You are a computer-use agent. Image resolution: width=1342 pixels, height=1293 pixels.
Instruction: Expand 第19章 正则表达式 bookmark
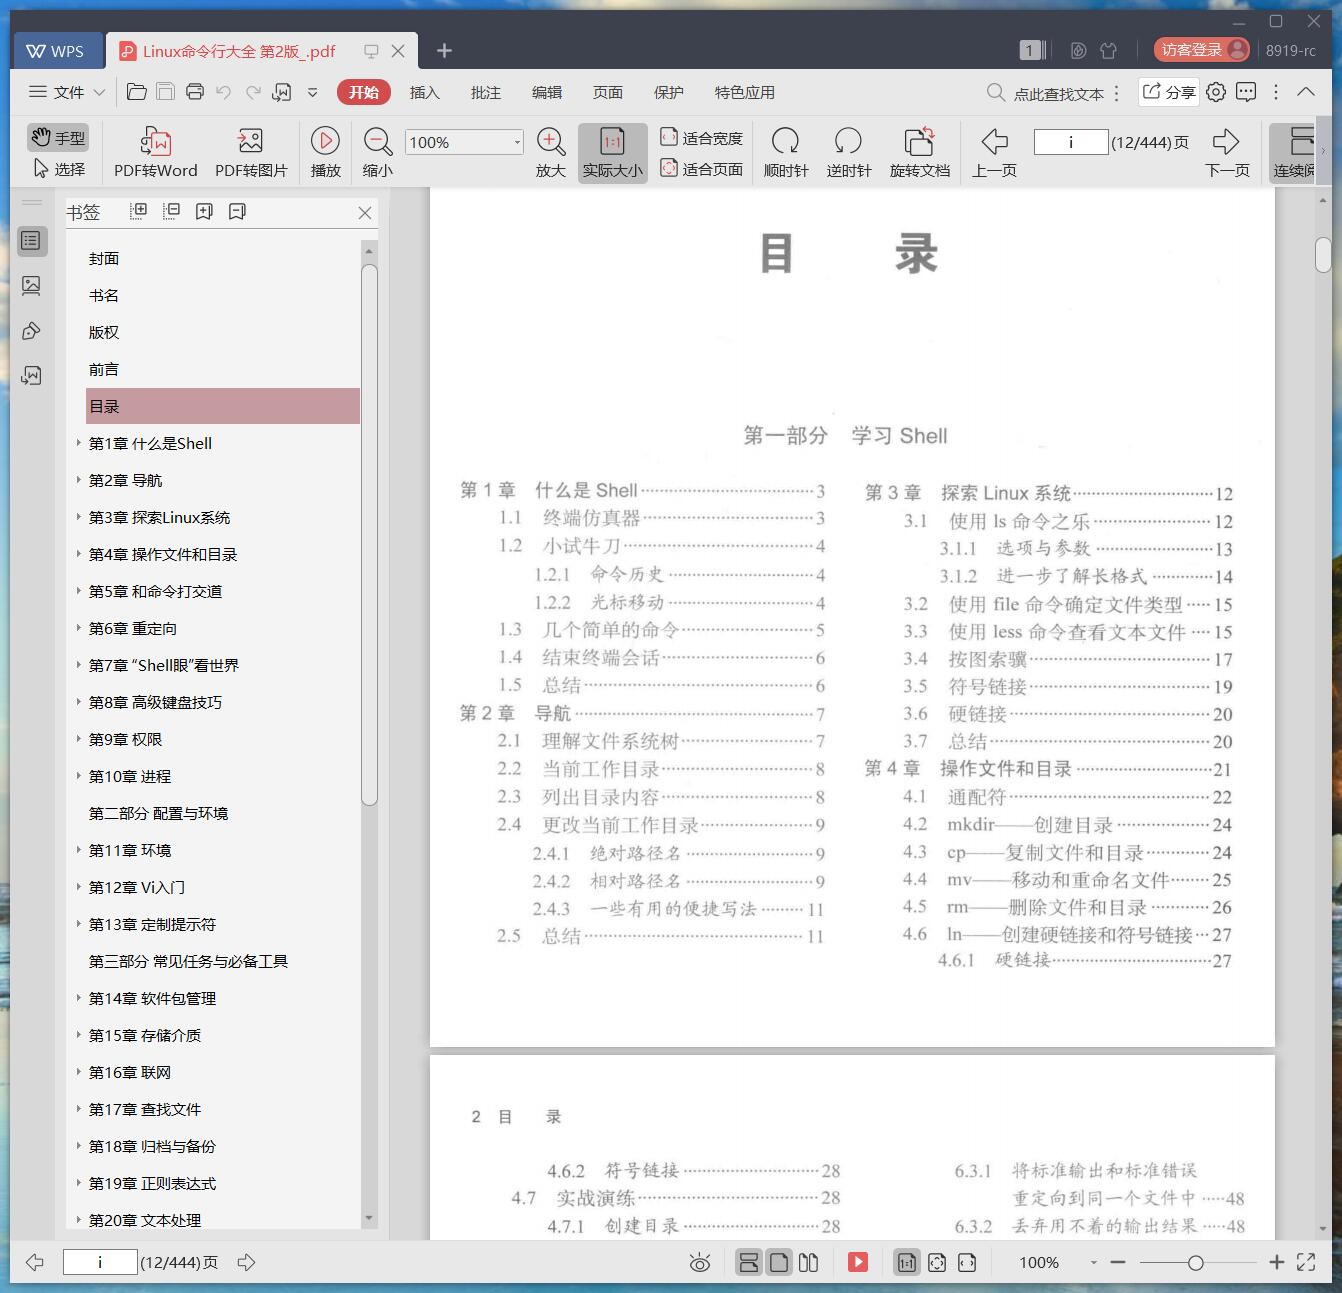(78, 1183)
